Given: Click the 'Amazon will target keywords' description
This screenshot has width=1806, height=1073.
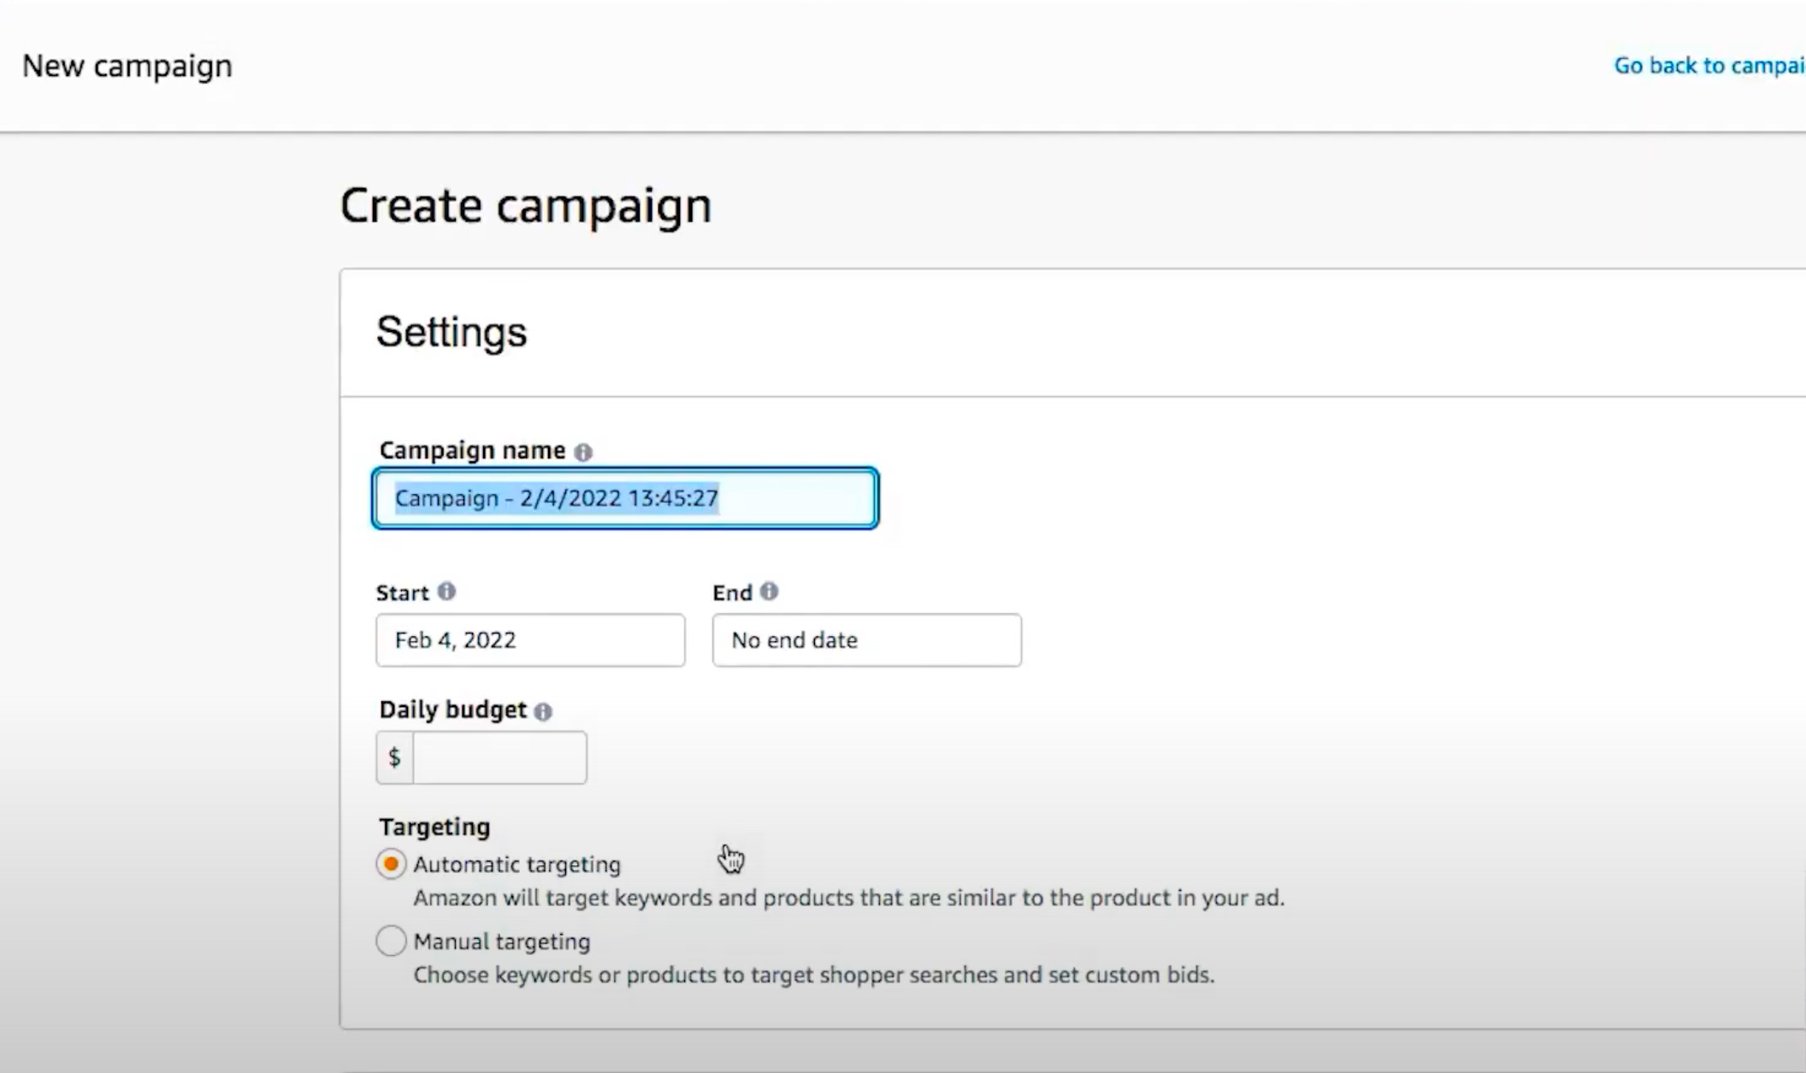Looking at the screenshot, I should point(849,898).
